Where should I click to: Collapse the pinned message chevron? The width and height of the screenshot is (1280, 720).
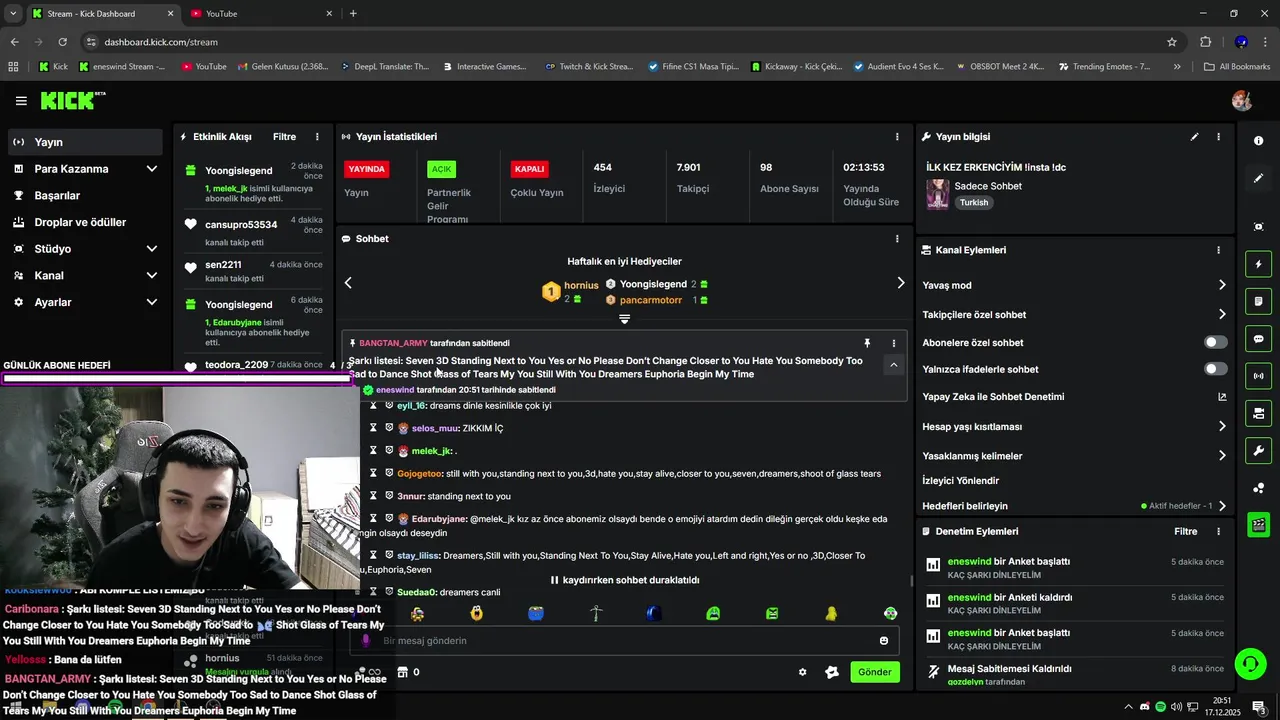[893, 365]
